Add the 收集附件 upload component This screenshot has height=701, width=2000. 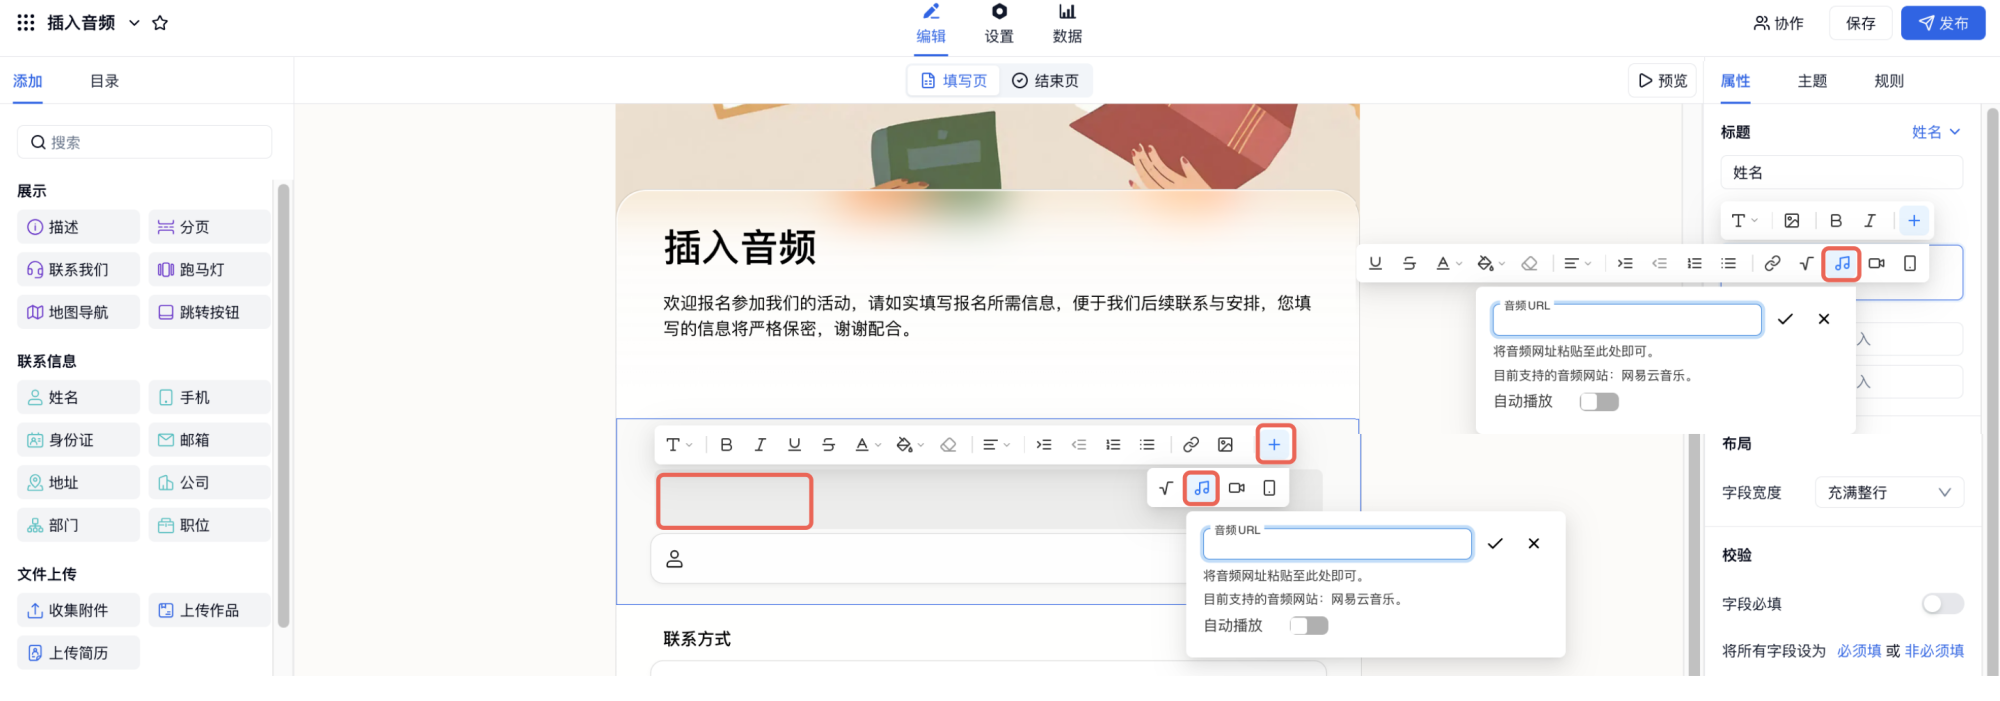(78, 610)
